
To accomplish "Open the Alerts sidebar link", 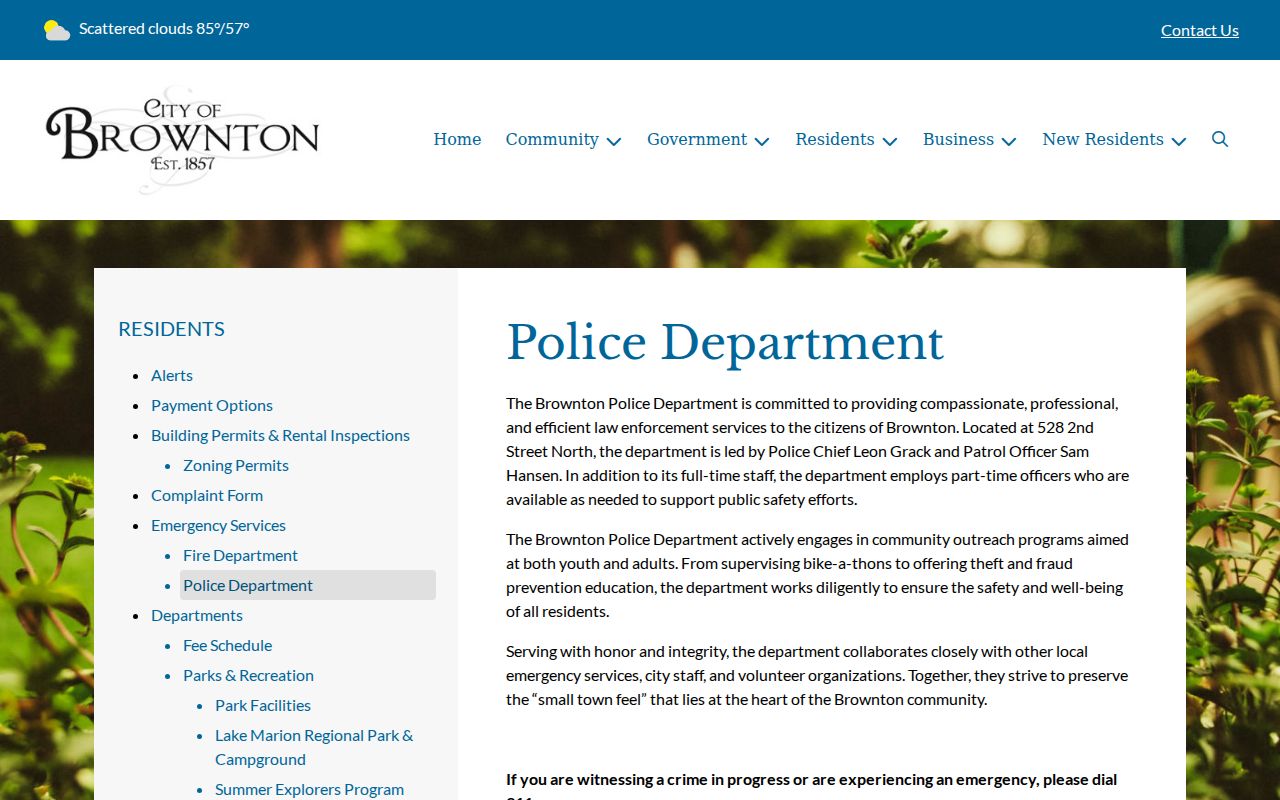I will pos(172,375).
